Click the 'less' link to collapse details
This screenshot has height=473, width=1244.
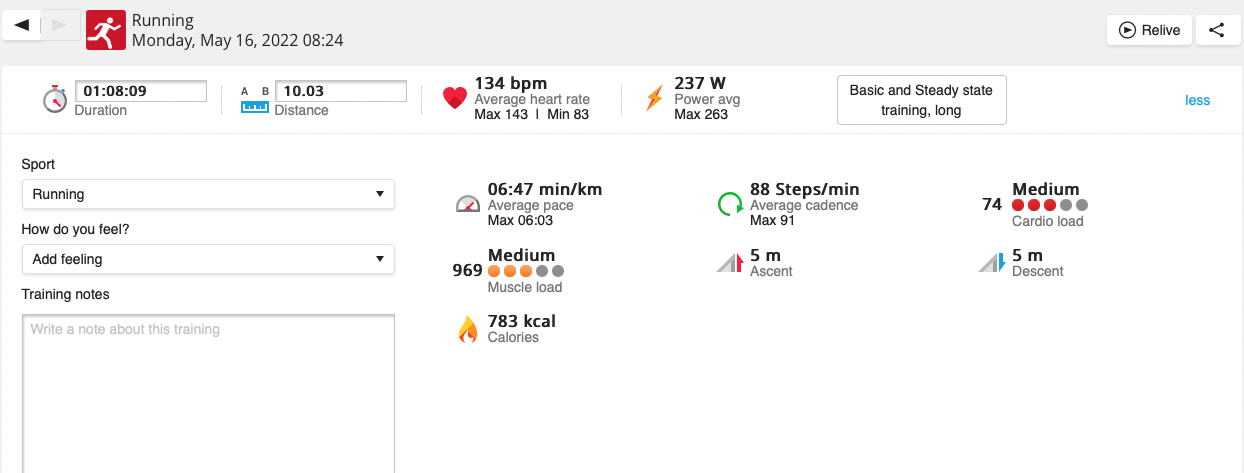point(1197,100)
